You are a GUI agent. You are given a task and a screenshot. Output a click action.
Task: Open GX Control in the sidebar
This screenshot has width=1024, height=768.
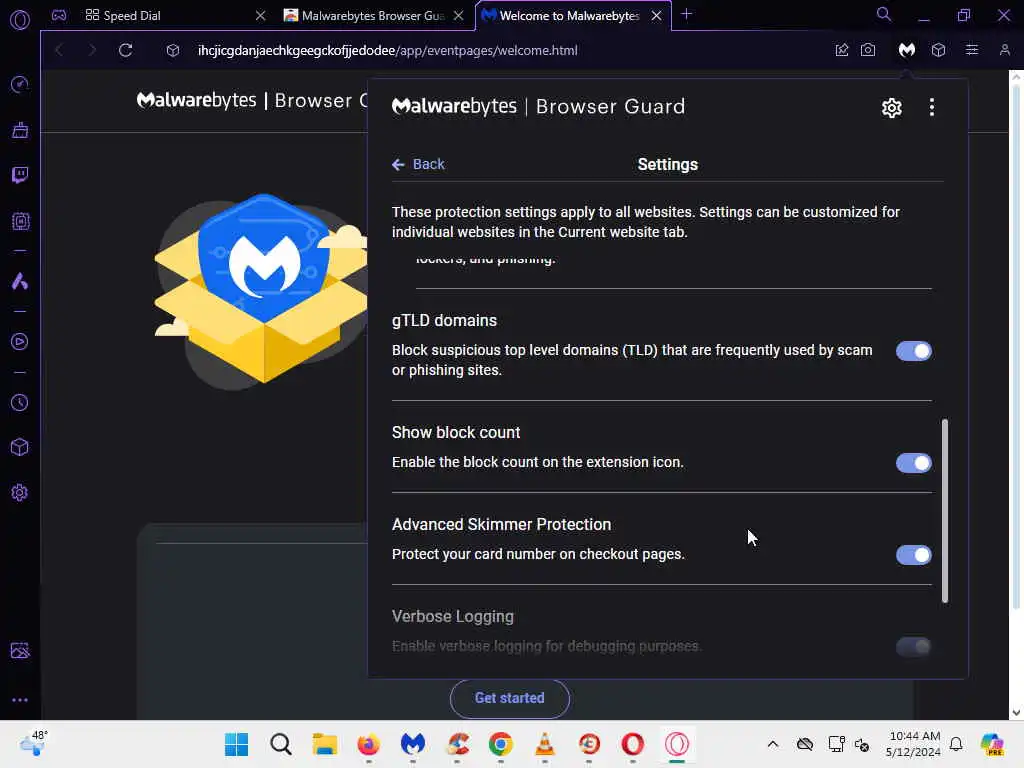coord(20,84)
